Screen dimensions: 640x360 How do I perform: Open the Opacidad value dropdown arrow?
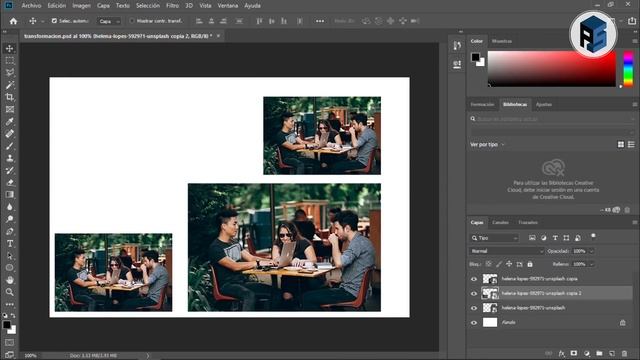coord(591,251)
